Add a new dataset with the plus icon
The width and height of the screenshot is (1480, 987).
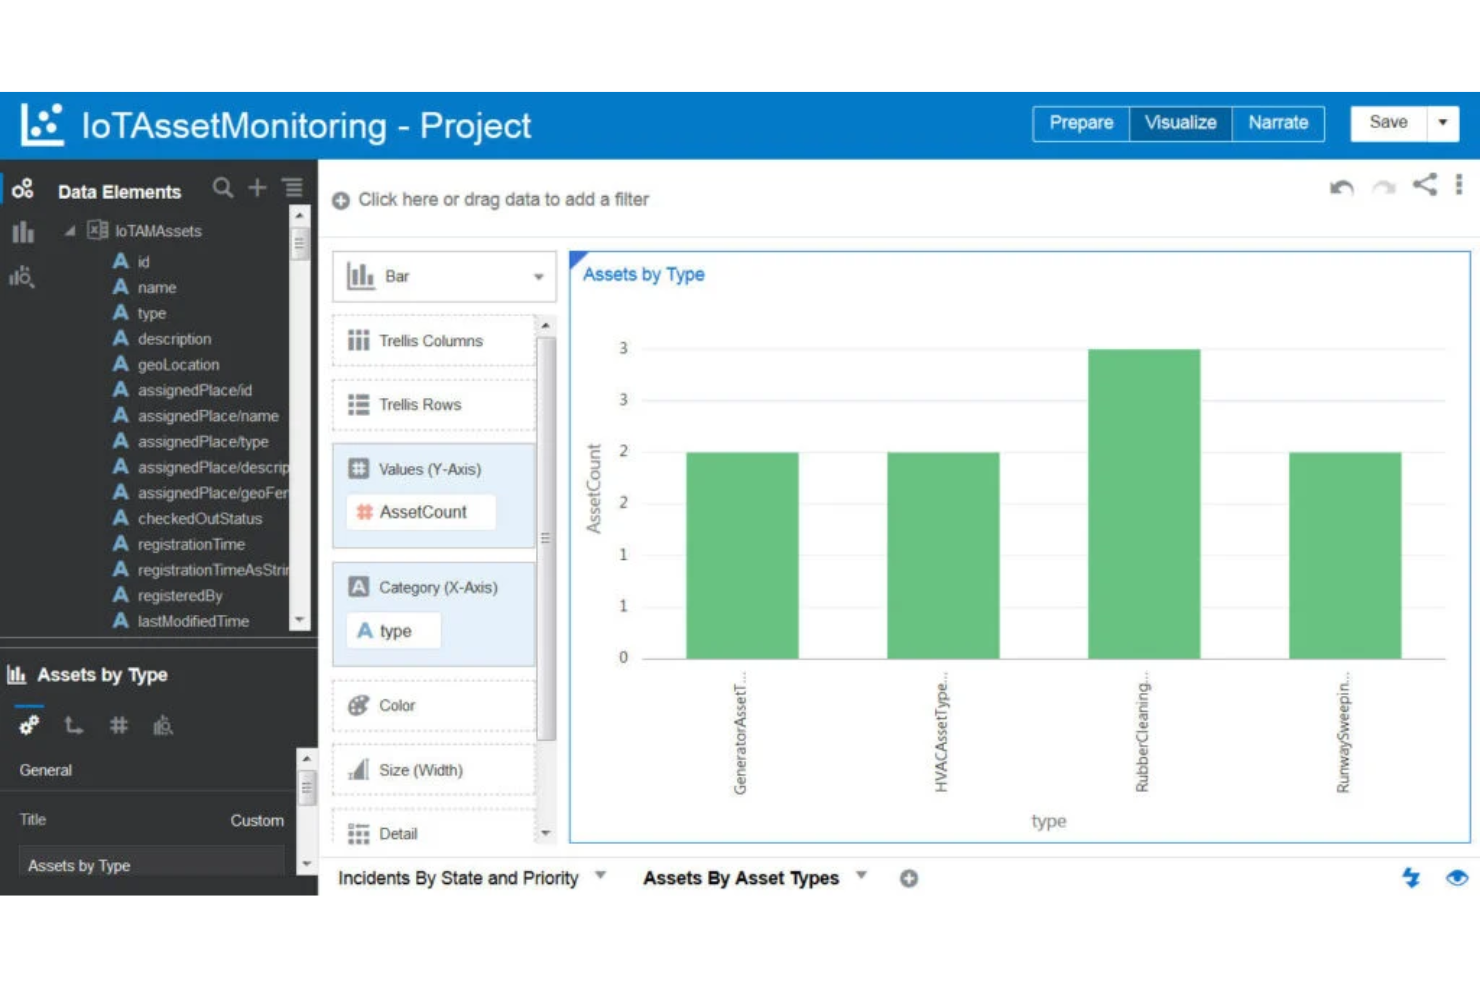point(256,188)
